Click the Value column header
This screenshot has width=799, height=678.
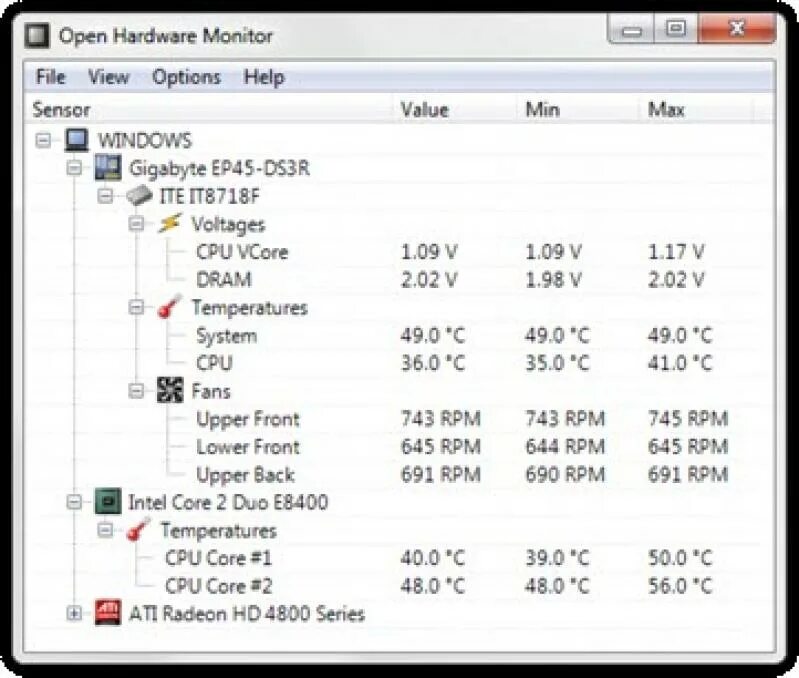[455, 110]
